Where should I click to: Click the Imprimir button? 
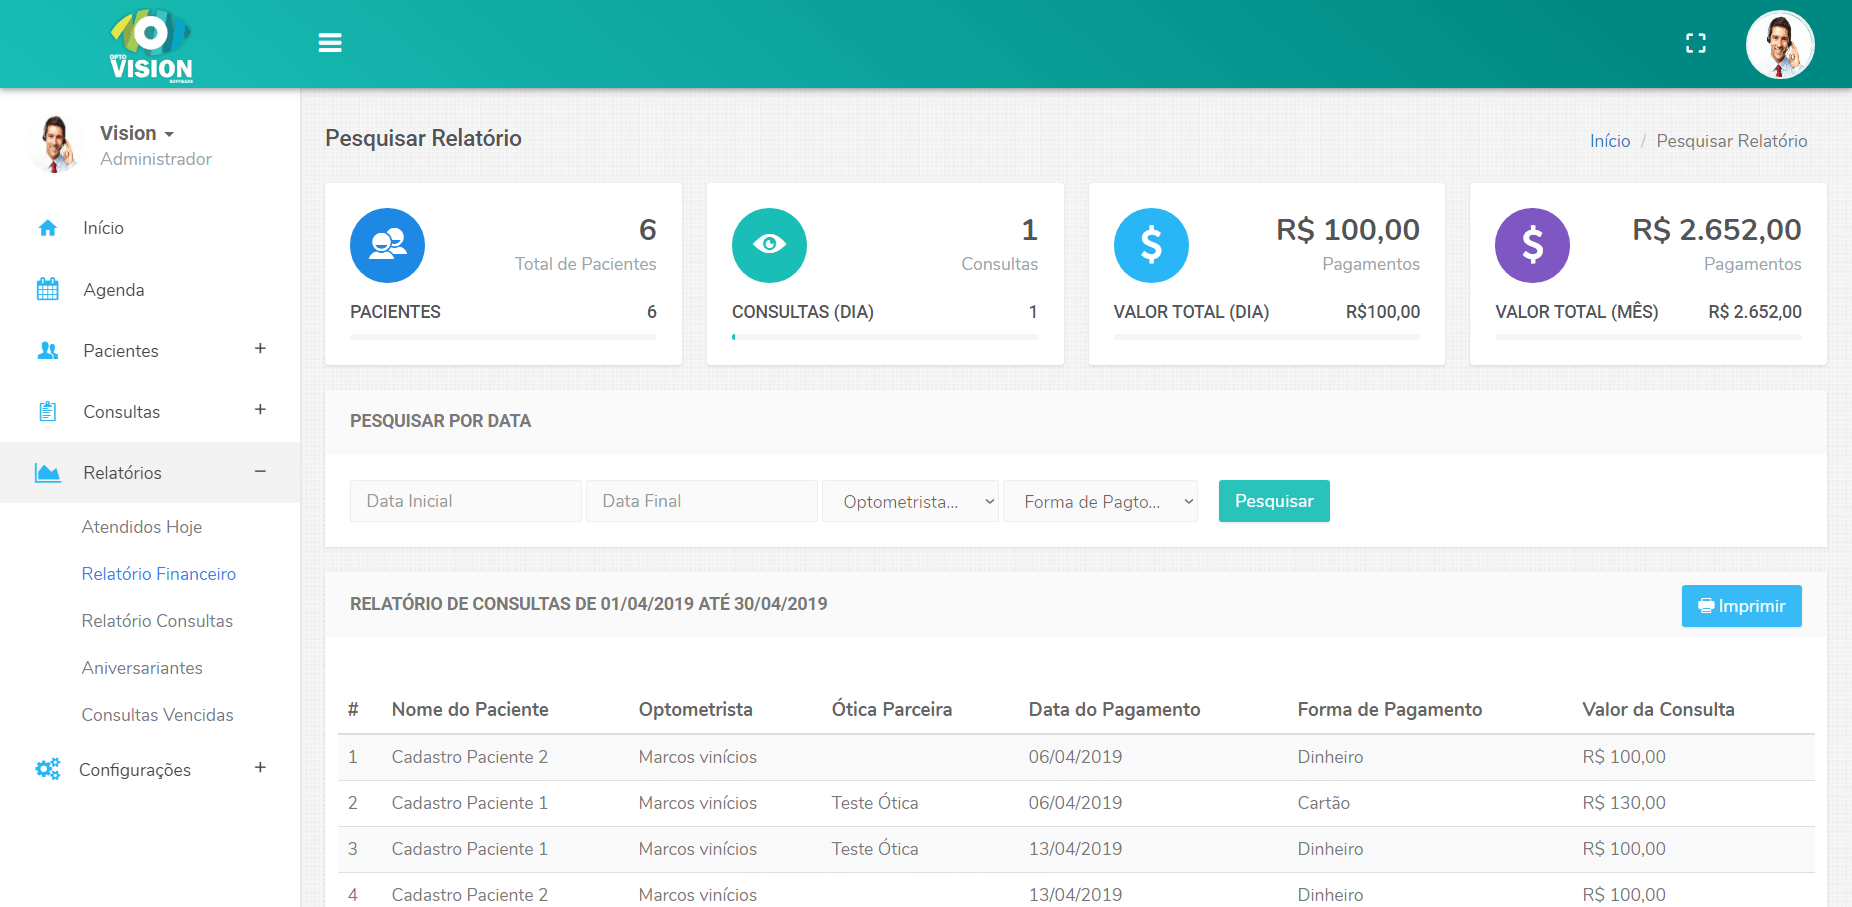1740,606
